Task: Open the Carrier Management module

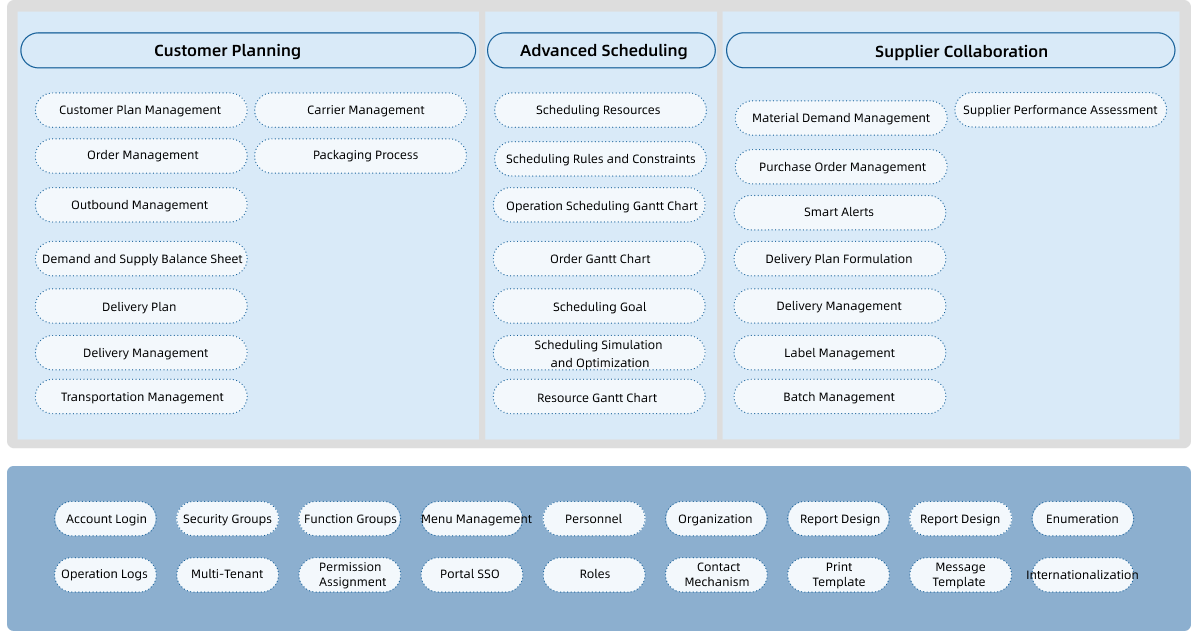Action: pos(360,110)
